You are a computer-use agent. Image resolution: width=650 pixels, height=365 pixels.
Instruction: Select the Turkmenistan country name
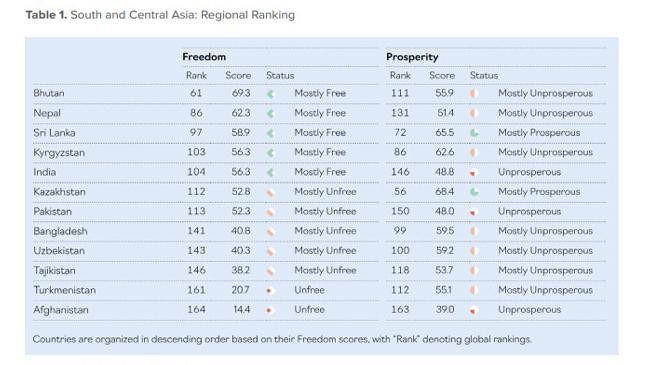pyautogui.click(x=65, y=290)
